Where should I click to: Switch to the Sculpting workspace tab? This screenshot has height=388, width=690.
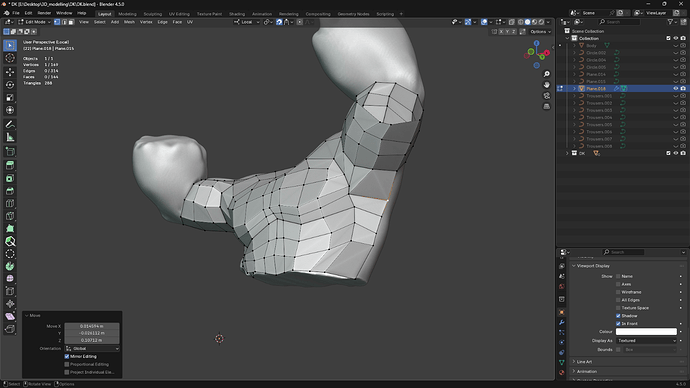click(x=153, y=14)
